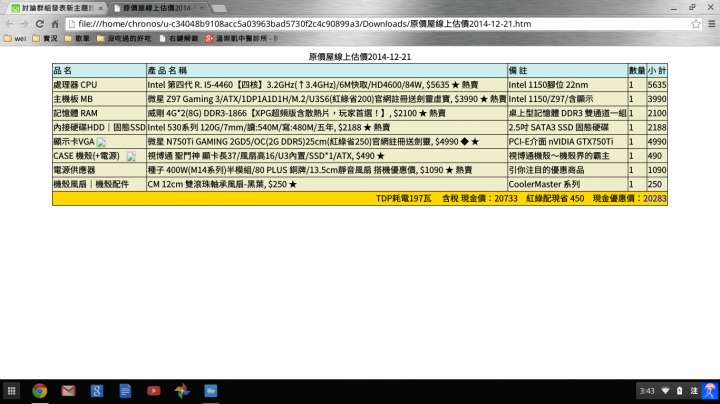Viewport: 720px width, 404px height.
Task: Click the 小計 column header
Action: 657,71
